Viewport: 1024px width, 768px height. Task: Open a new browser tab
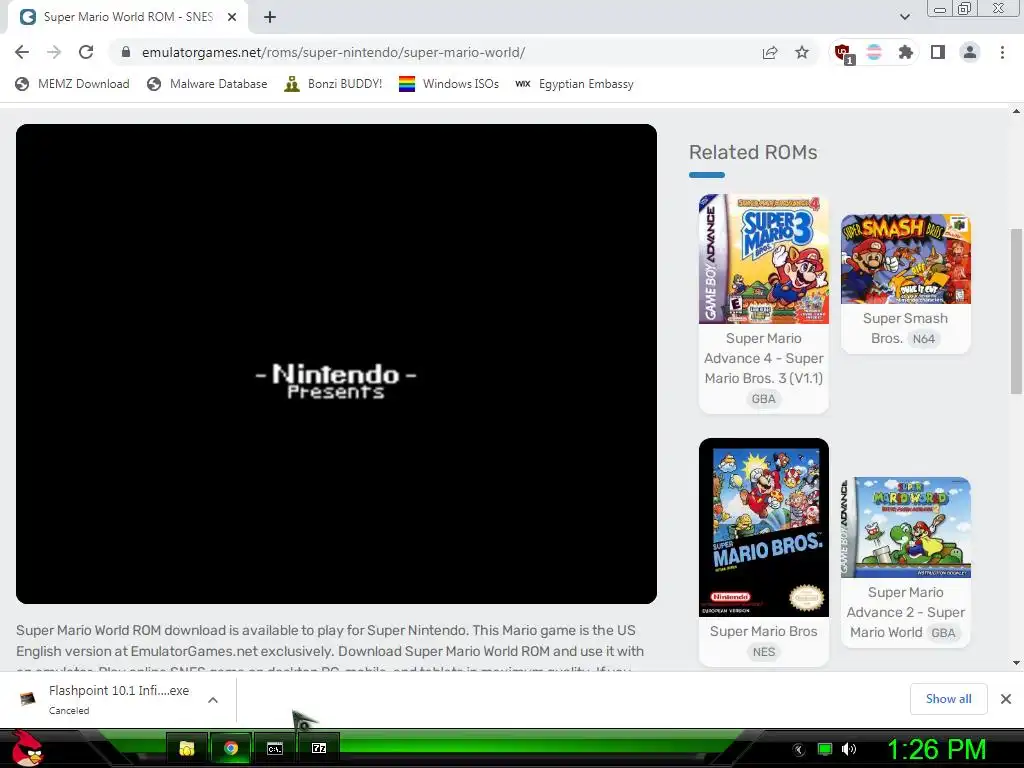(270, 17)
